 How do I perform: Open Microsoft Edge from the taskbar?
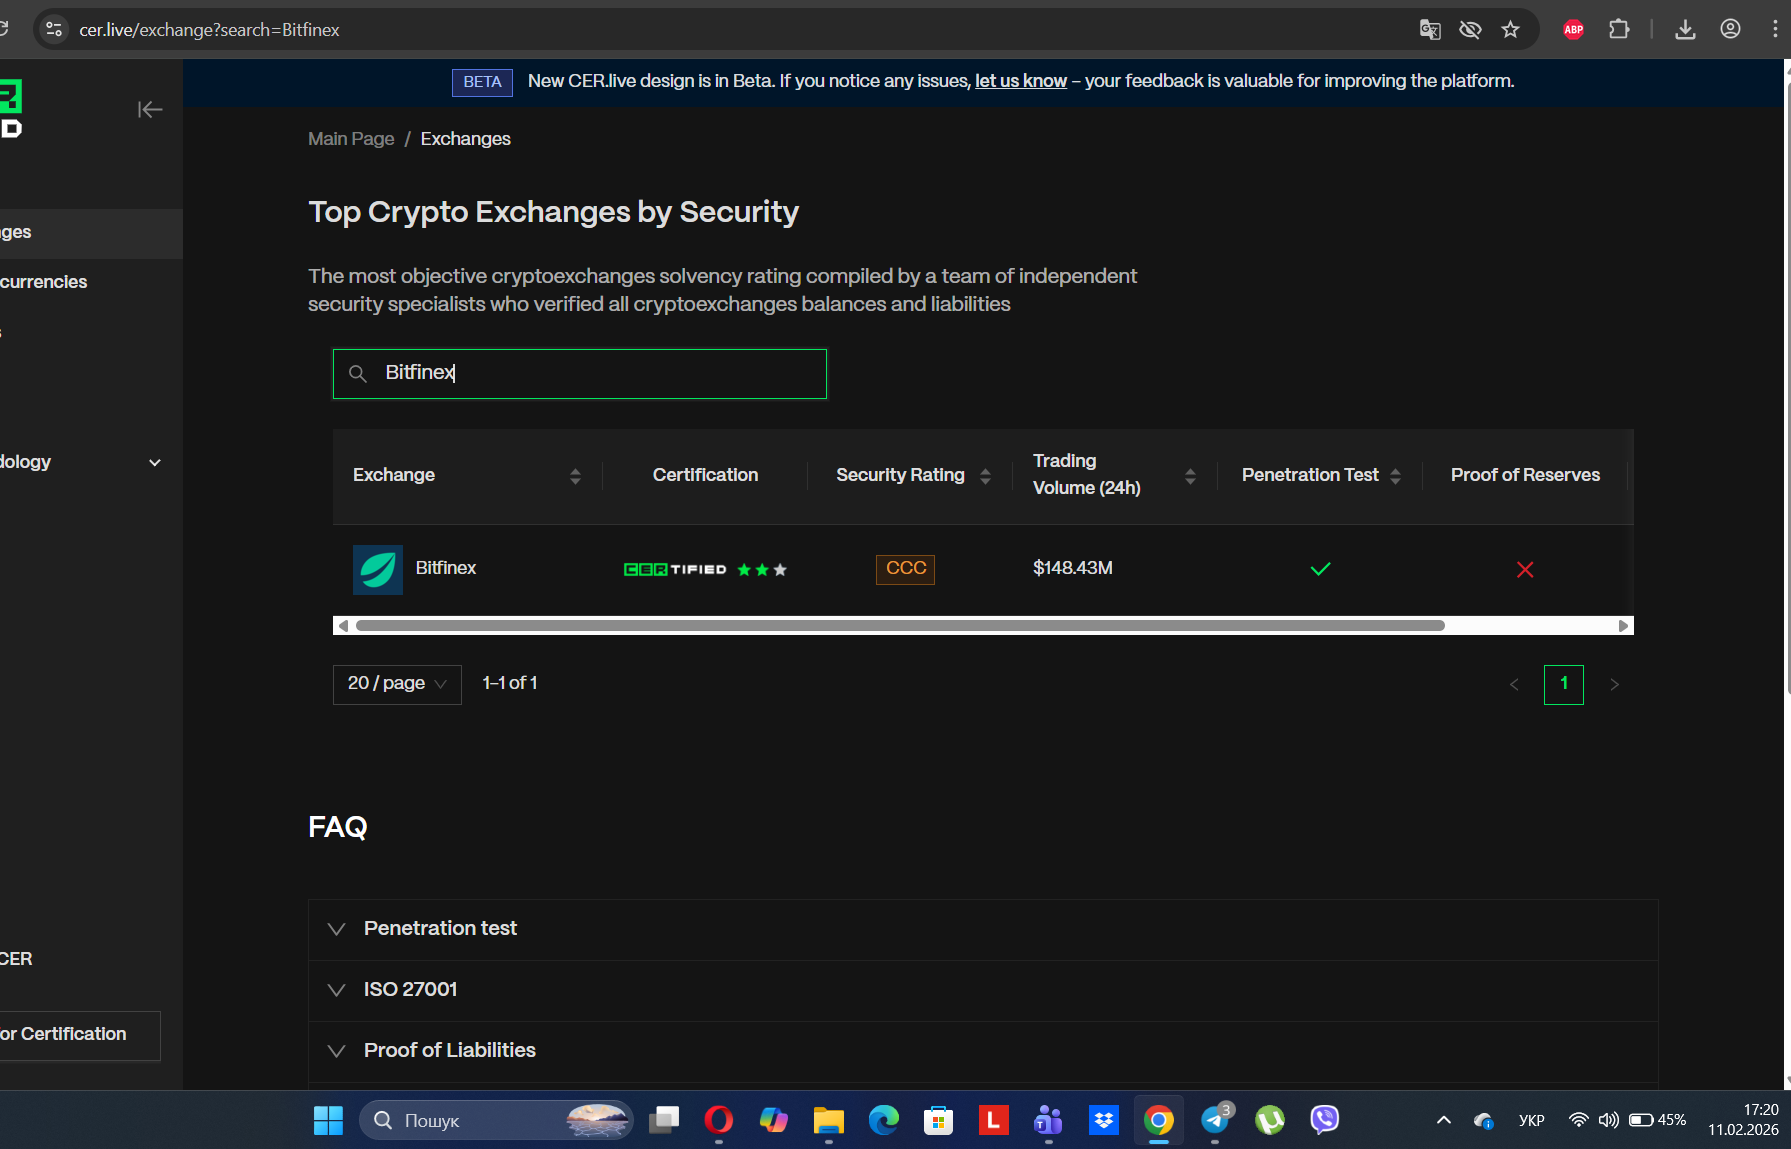pyautogui.click(x=884, y=1120)
